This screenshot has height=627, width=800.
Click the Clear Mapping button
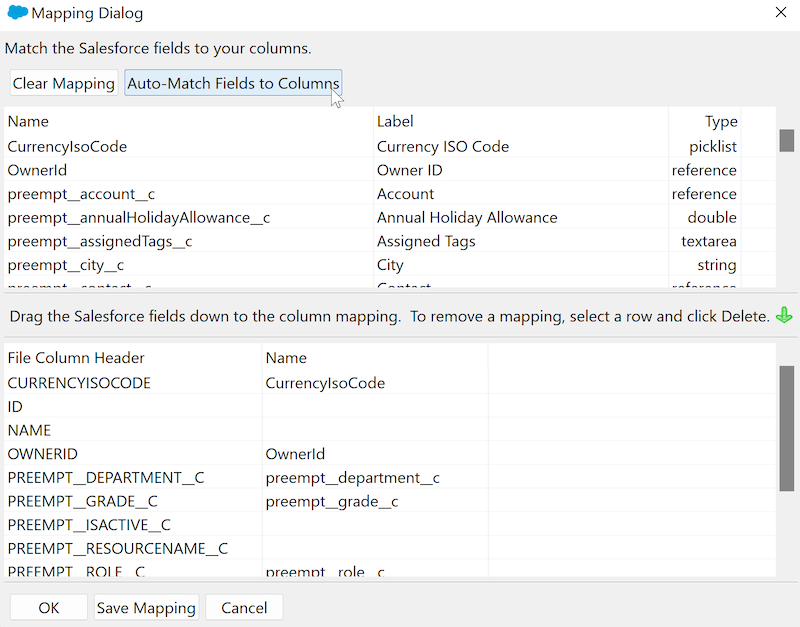(64, 83)
